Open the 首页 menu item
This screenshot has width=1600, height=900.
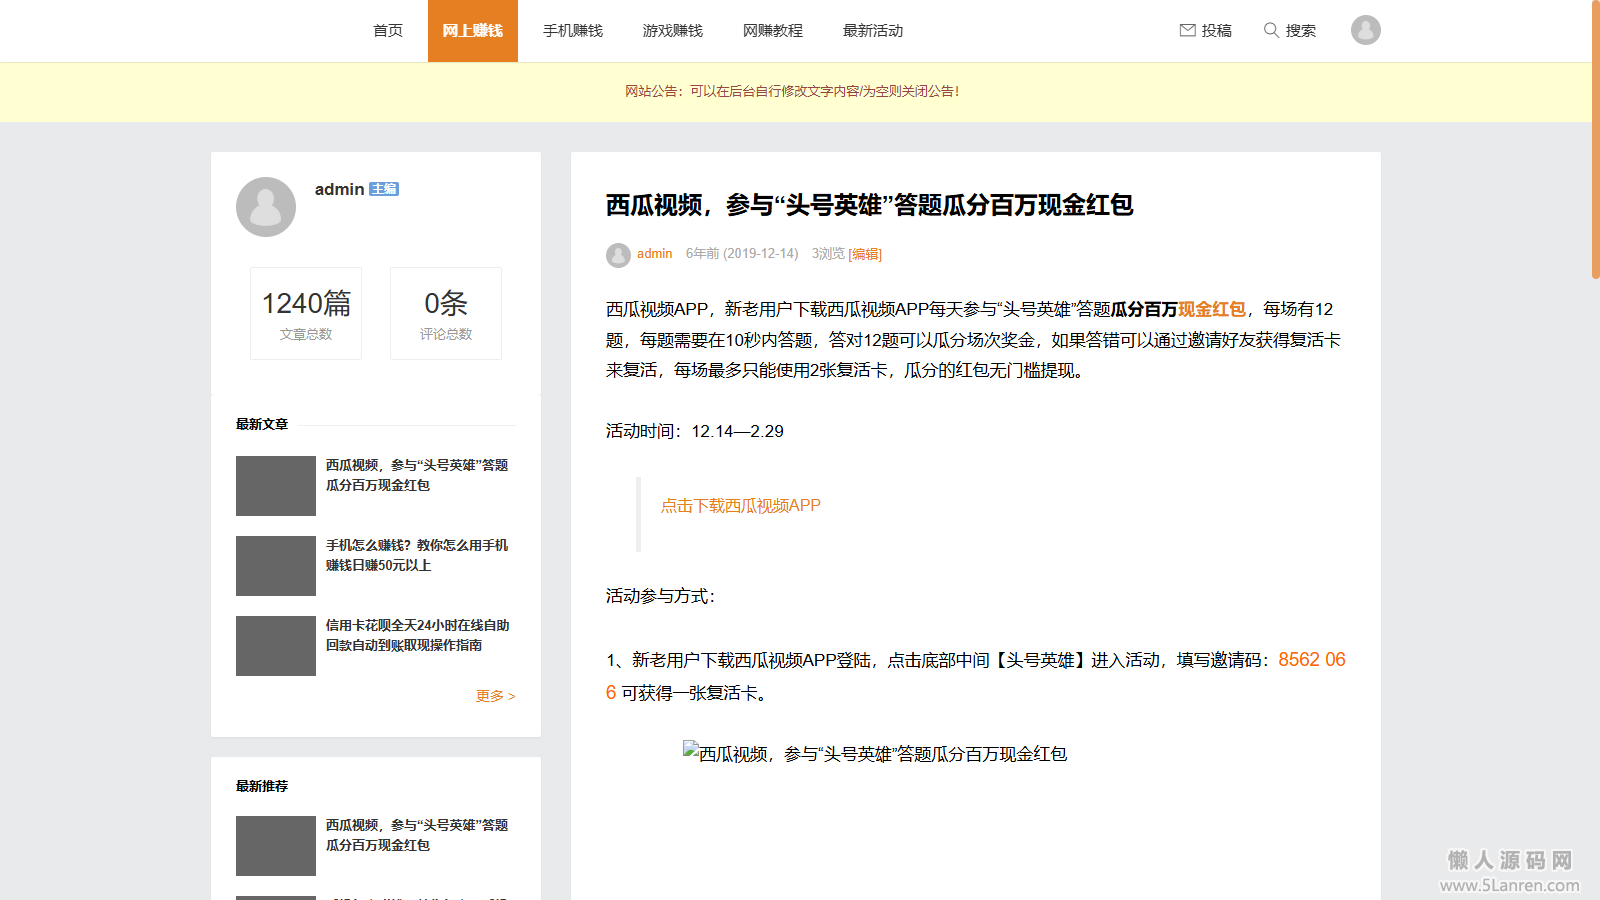(x=388, y=31)
